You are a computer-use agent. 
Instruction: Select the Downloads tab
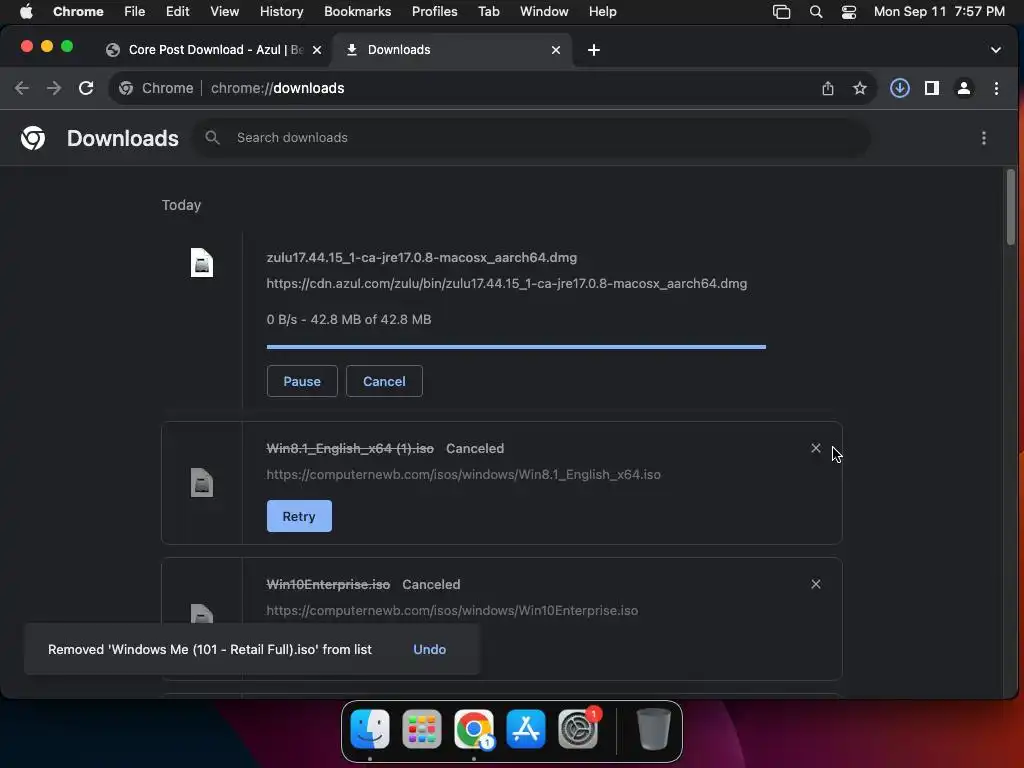451,50
